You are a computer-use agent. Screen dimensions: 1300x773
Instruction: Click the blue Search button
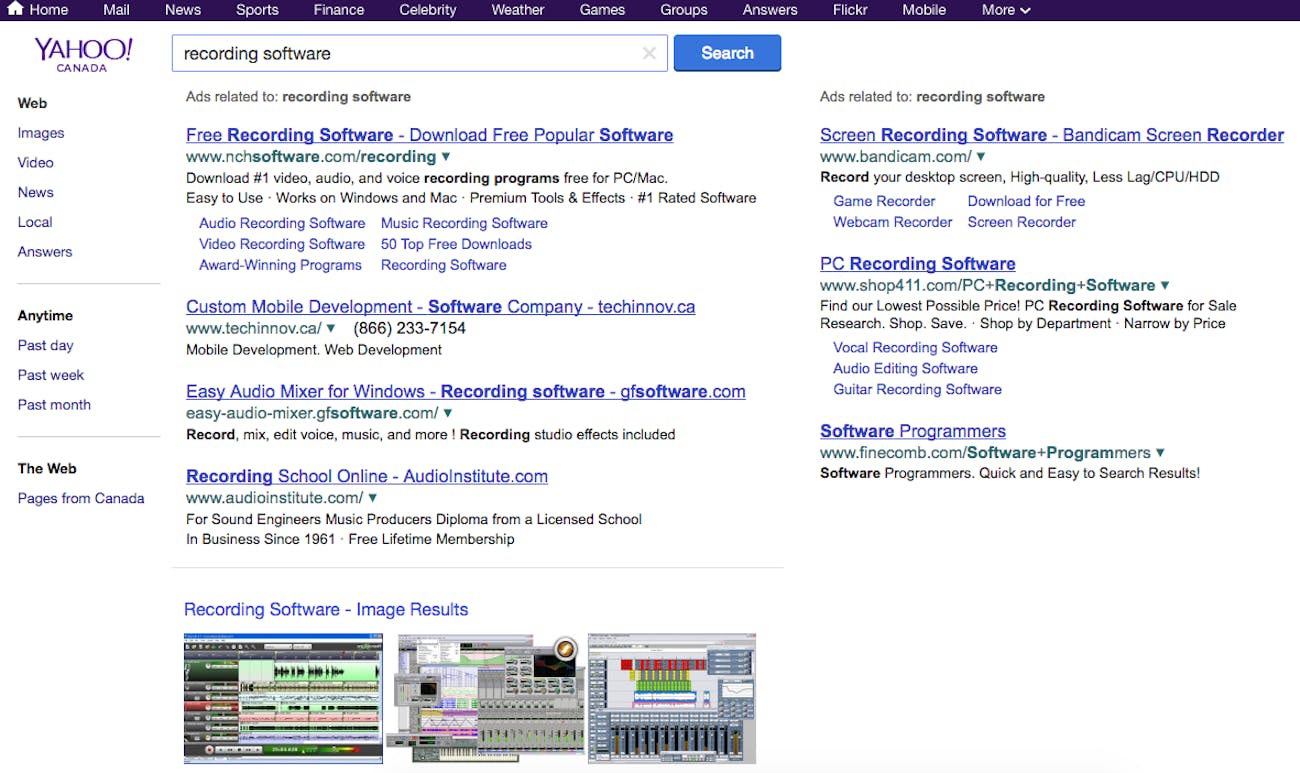click(727, 52)
